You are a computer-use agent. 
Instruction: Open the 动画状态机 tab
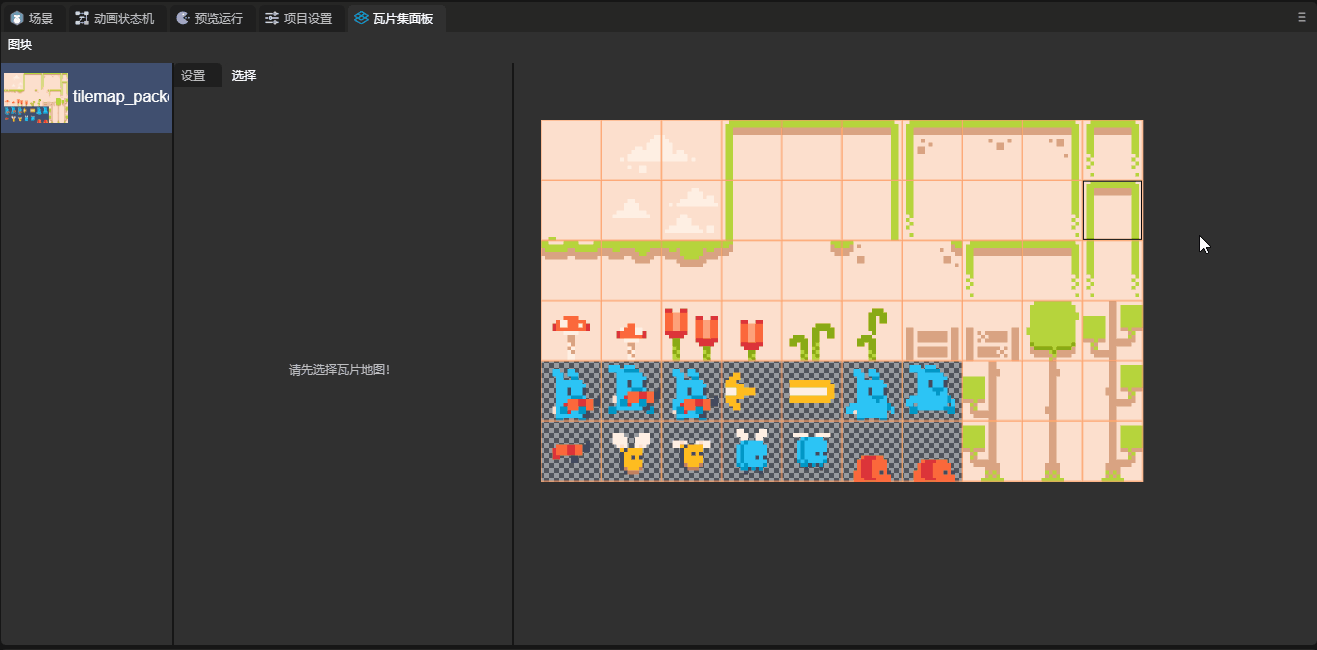pyautogui.click(x=115, y=18)
